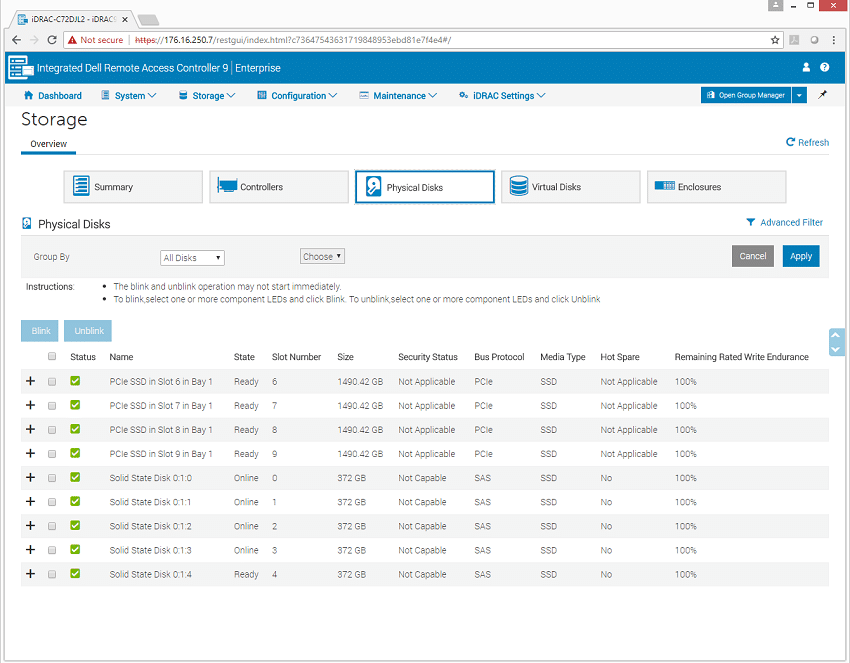850x663 pixels.
Task: Click the Open Group Manager button
Action: (746, 95)
